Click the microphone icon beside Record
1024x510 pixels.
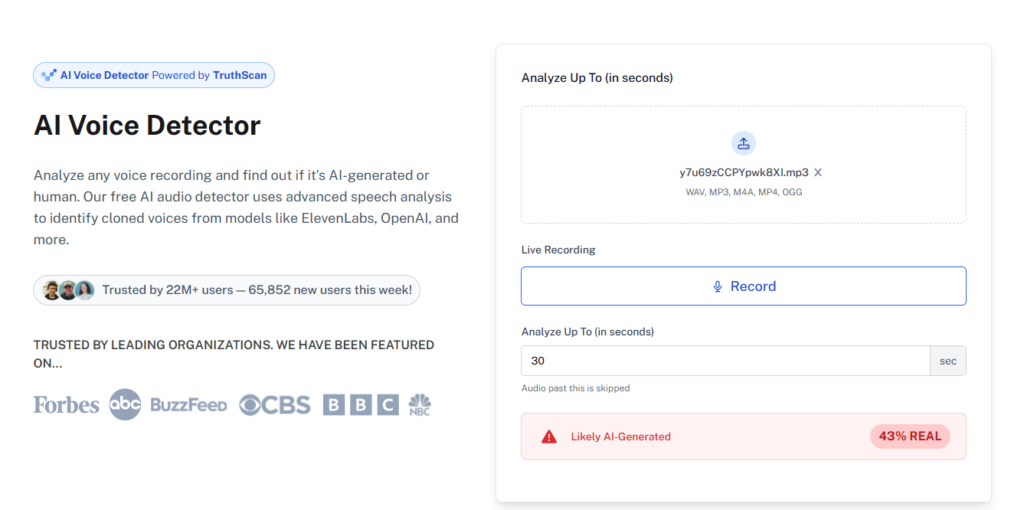(717, 287)
